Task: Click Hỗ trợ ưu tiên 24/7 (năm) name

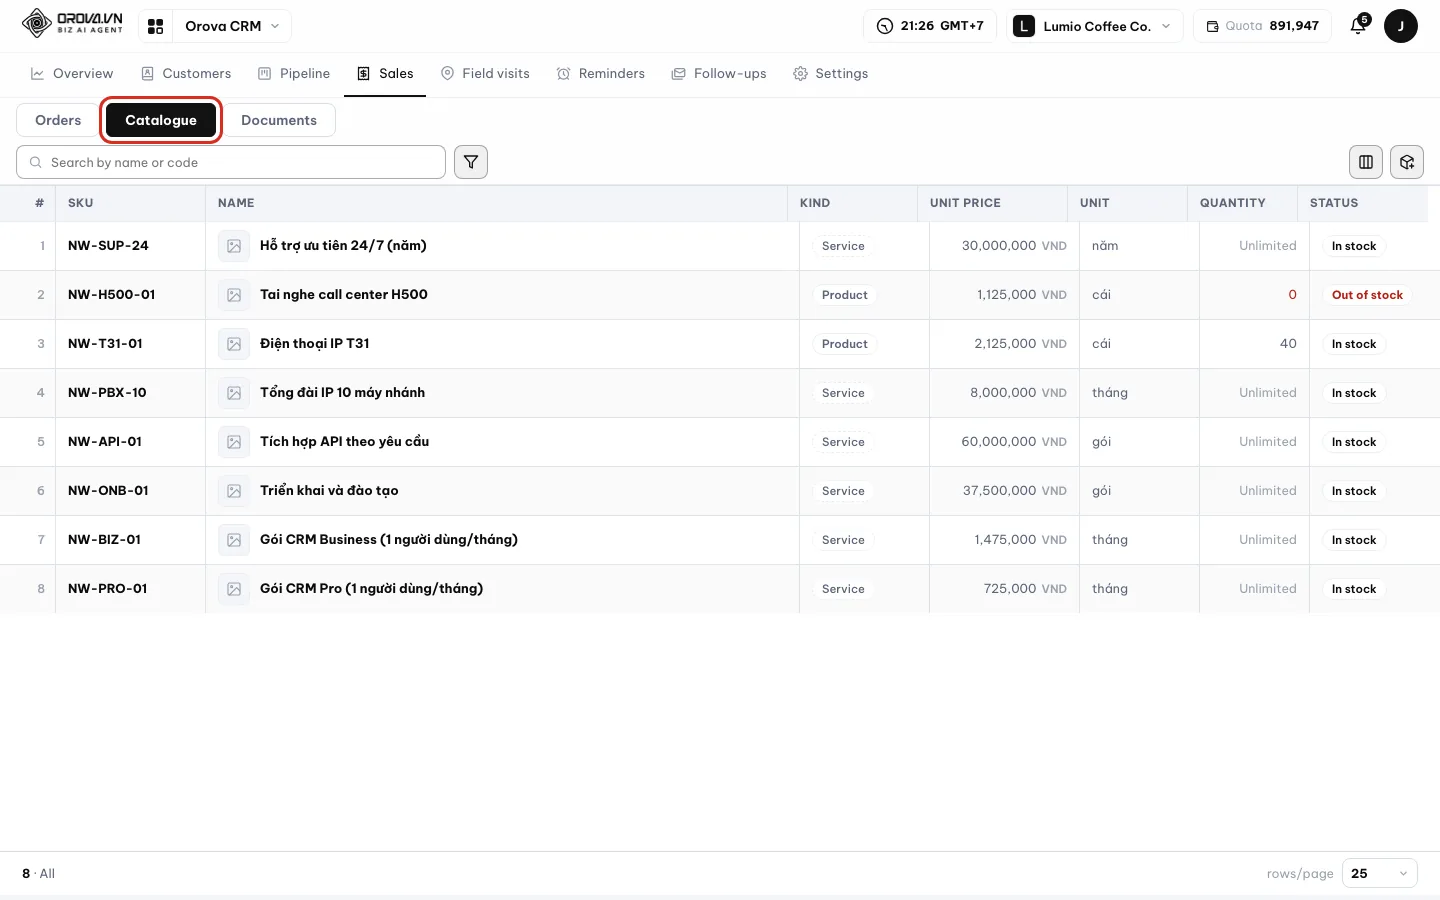Action: 343,246
